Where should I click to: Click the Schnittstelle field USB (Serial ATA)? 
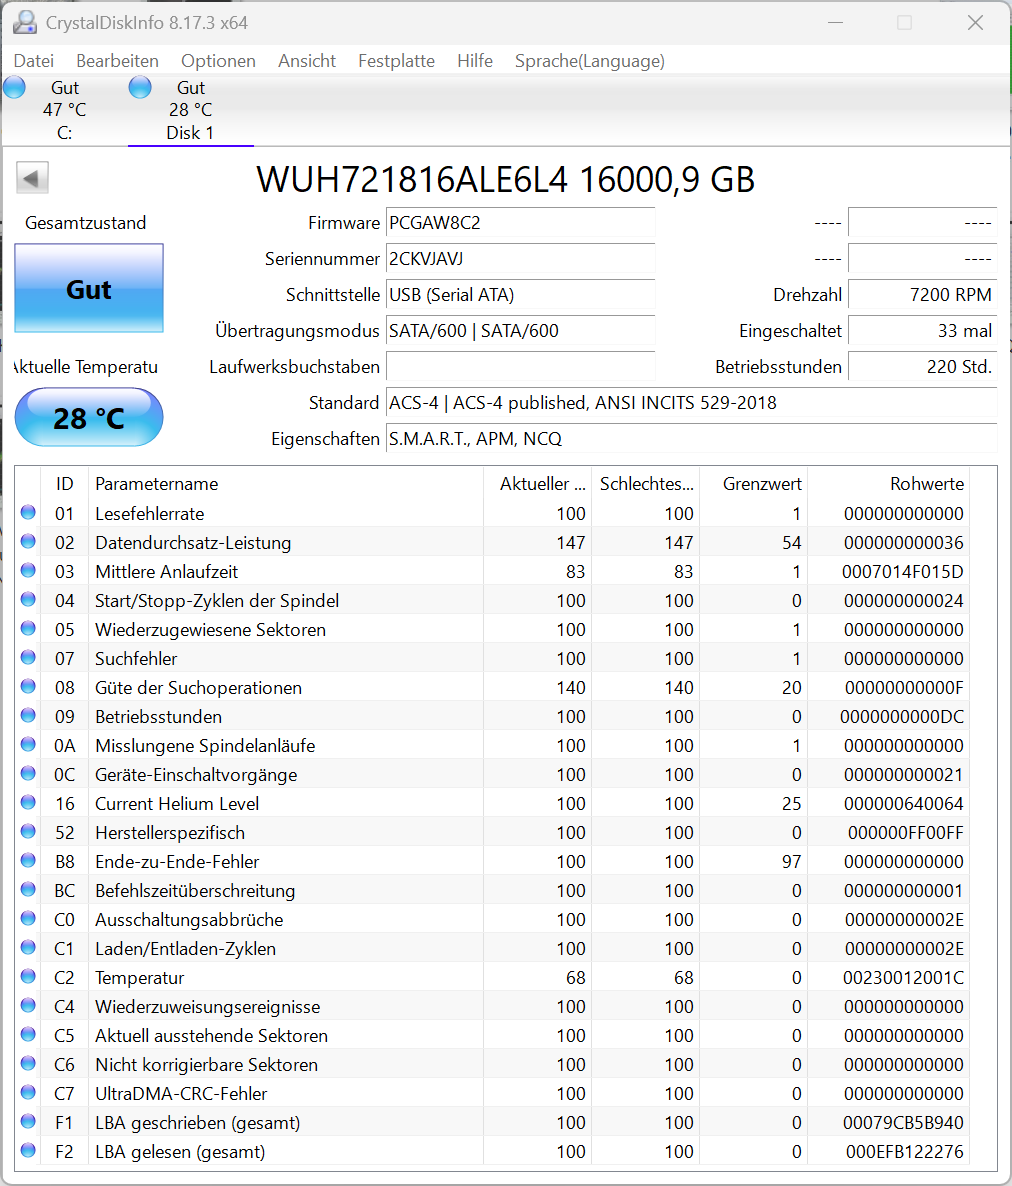520,295
